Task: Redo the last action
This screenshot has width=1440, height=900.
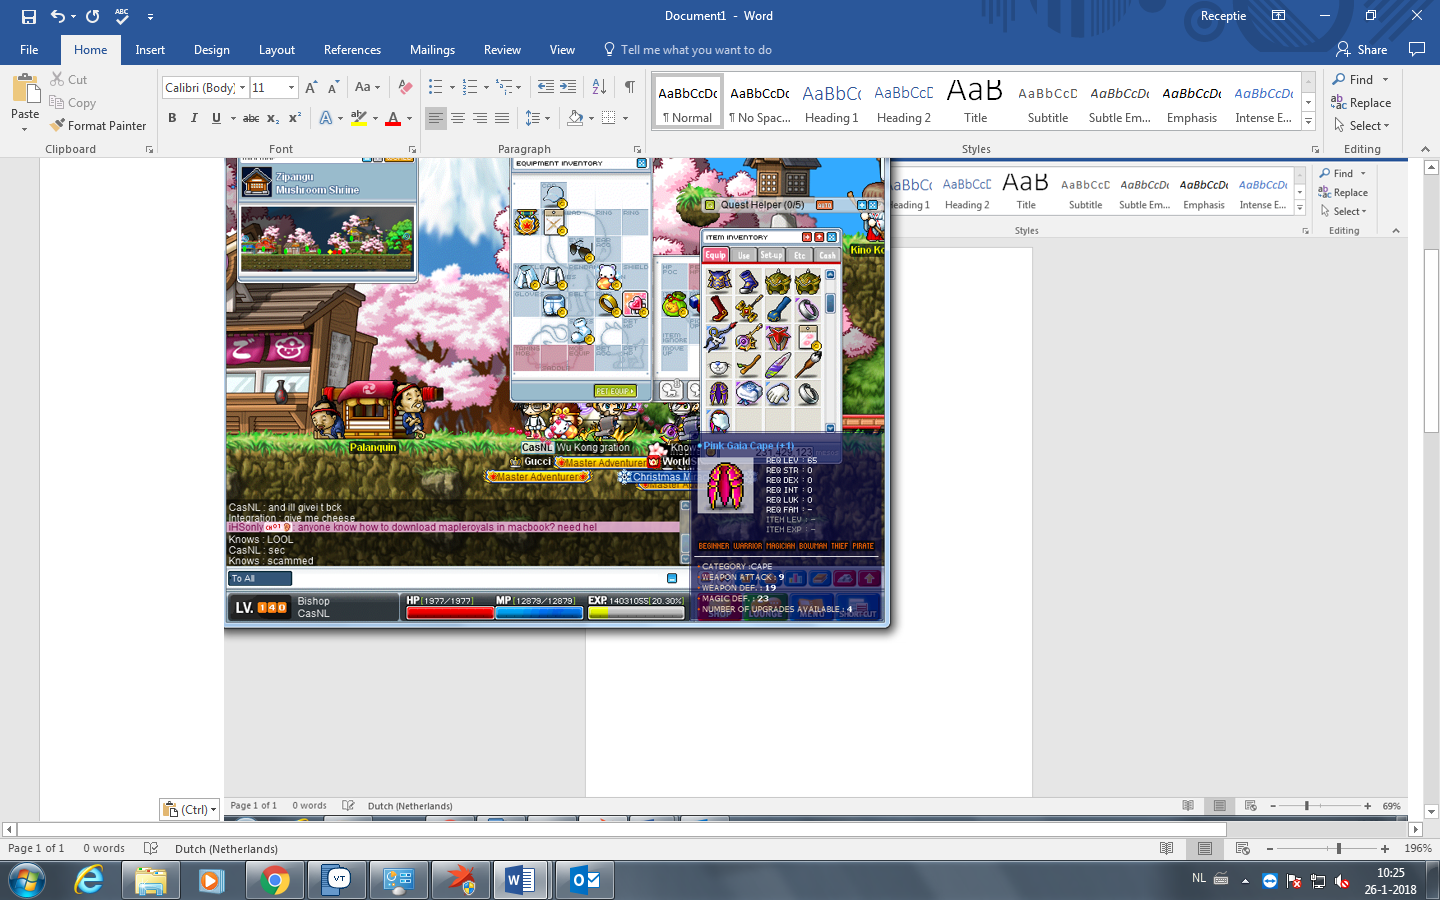Action: click(92, 16)
